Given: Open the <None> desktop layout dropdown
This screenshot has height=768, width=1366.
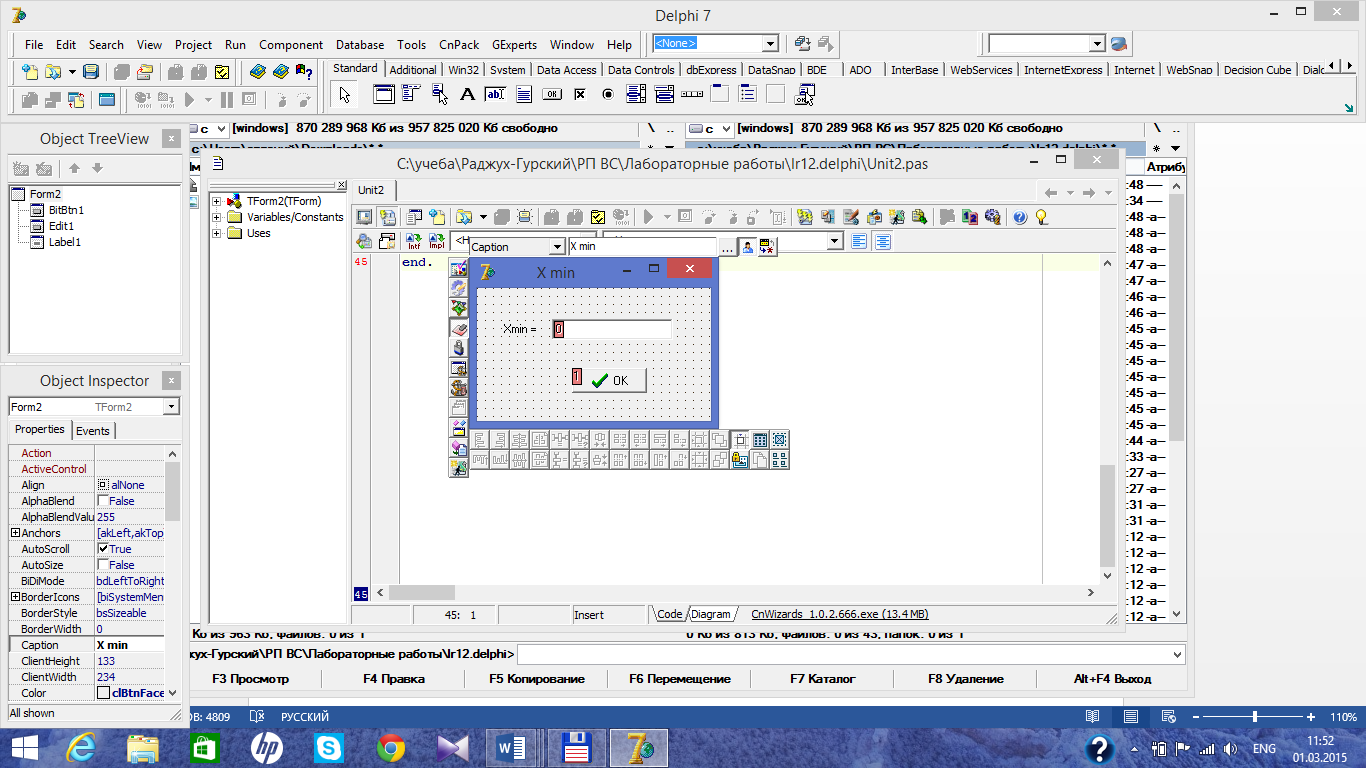Looking at the screenshot, I should [x=770, y=44].
